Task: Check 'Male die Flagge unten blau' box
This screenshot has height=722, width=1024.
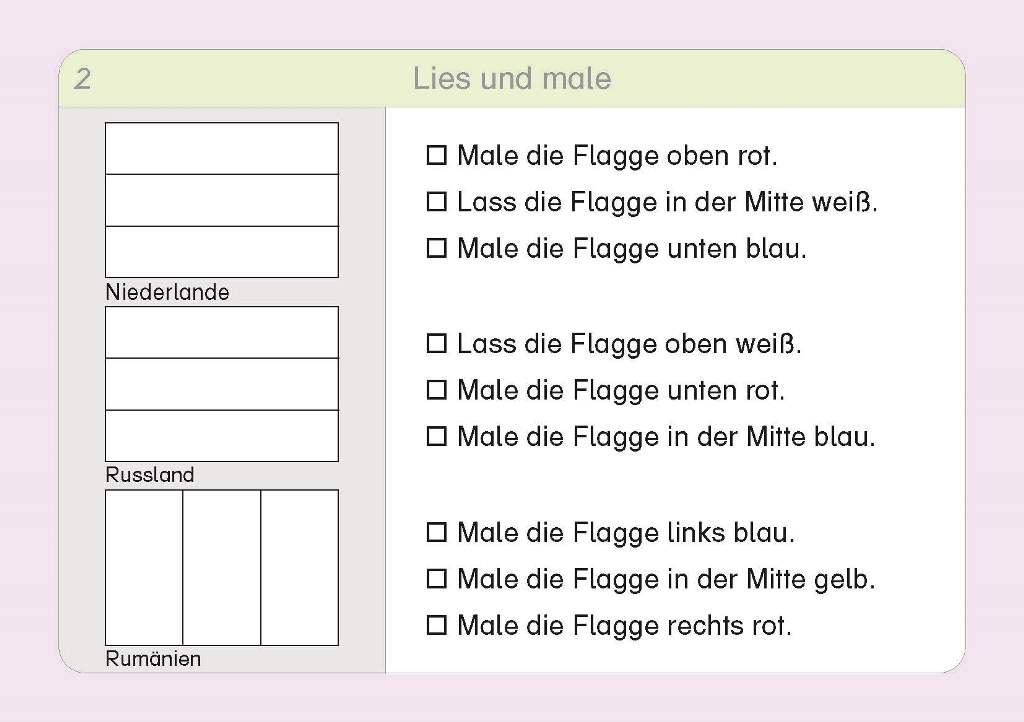Action: 436,248
